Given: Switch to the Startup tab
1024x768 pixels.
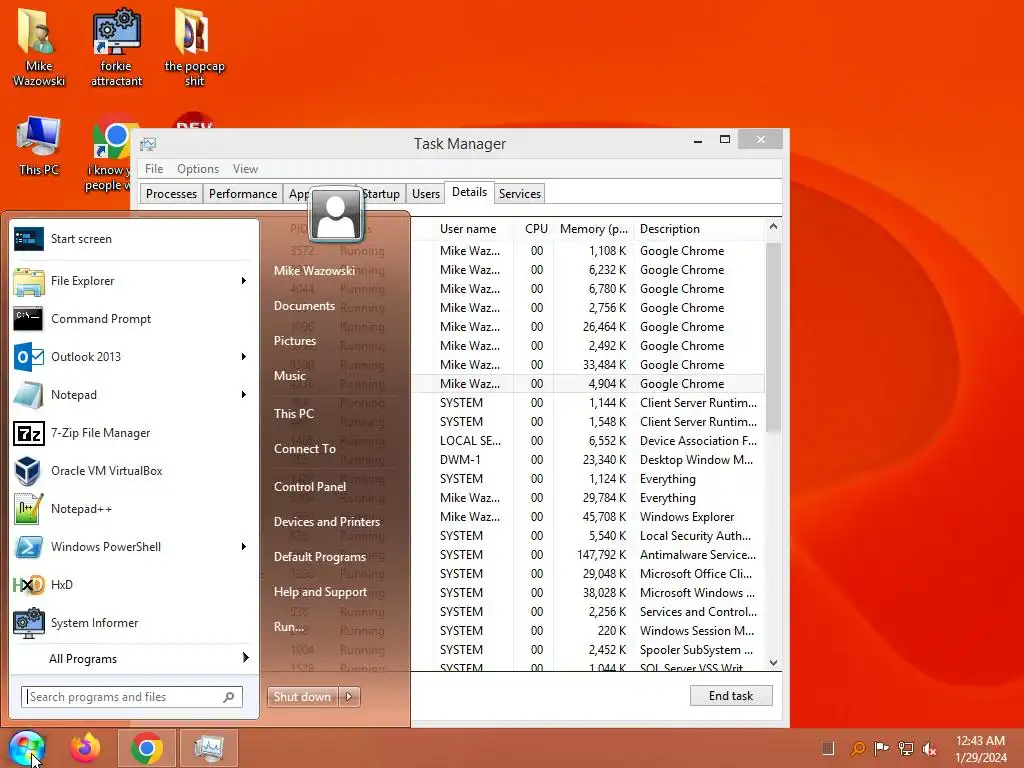Looking at the screenshot, I should pos(381,193).
